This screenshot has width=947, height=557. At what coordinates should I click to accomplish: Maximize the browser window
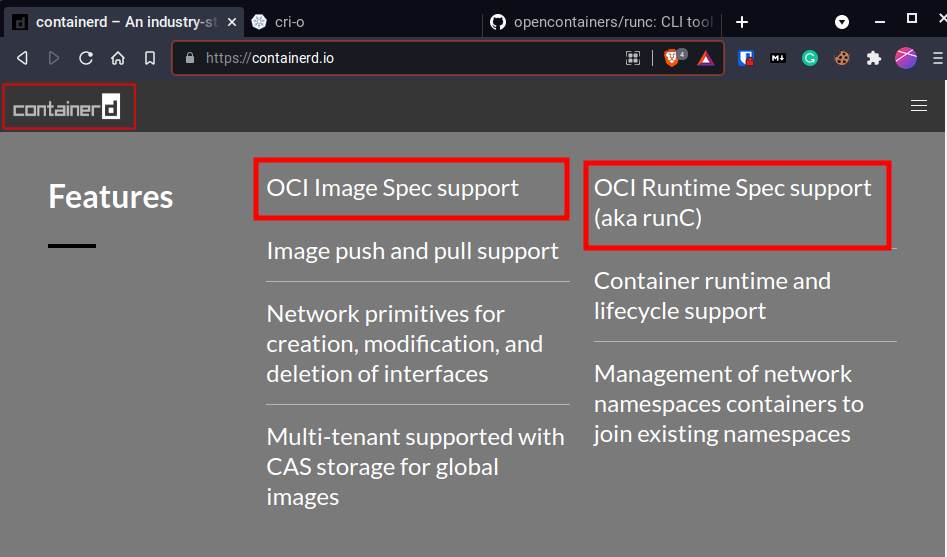point(912,19)
